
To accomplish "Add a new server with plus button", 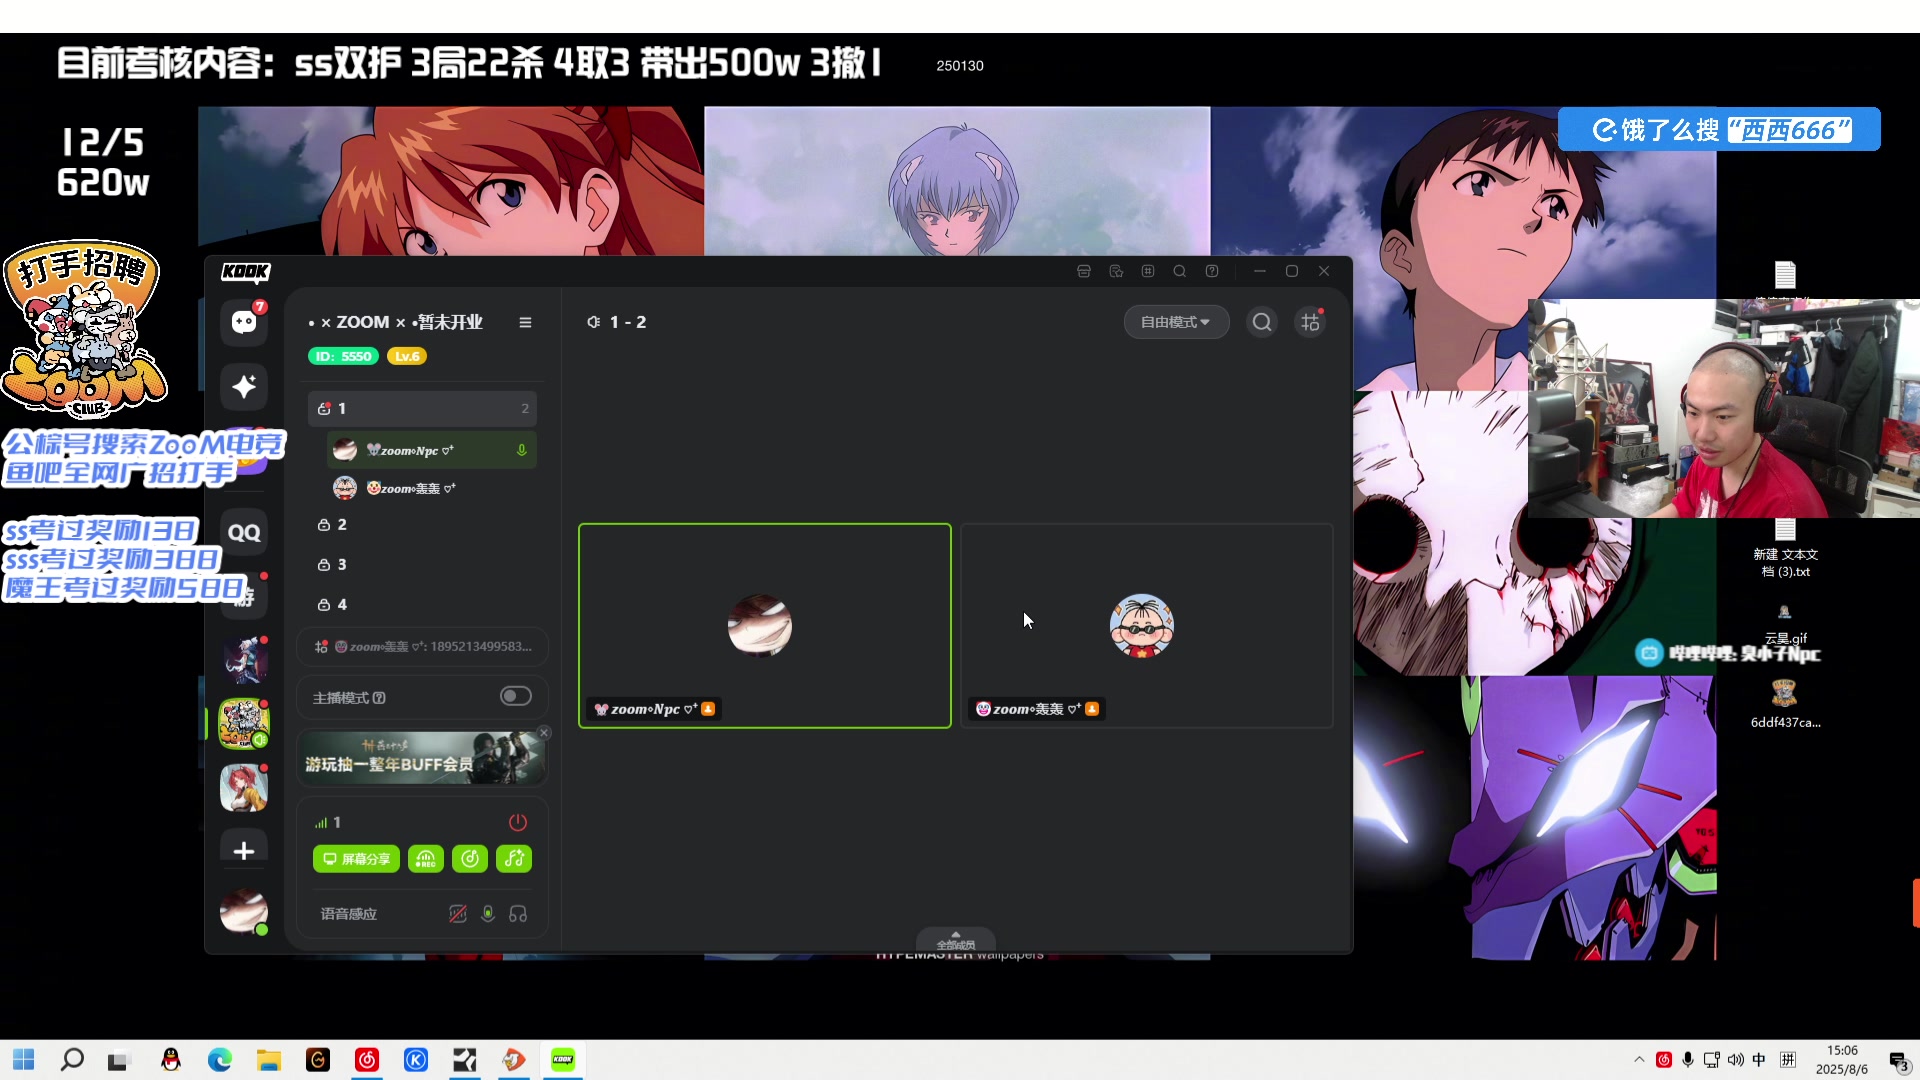I will point(244,851).
